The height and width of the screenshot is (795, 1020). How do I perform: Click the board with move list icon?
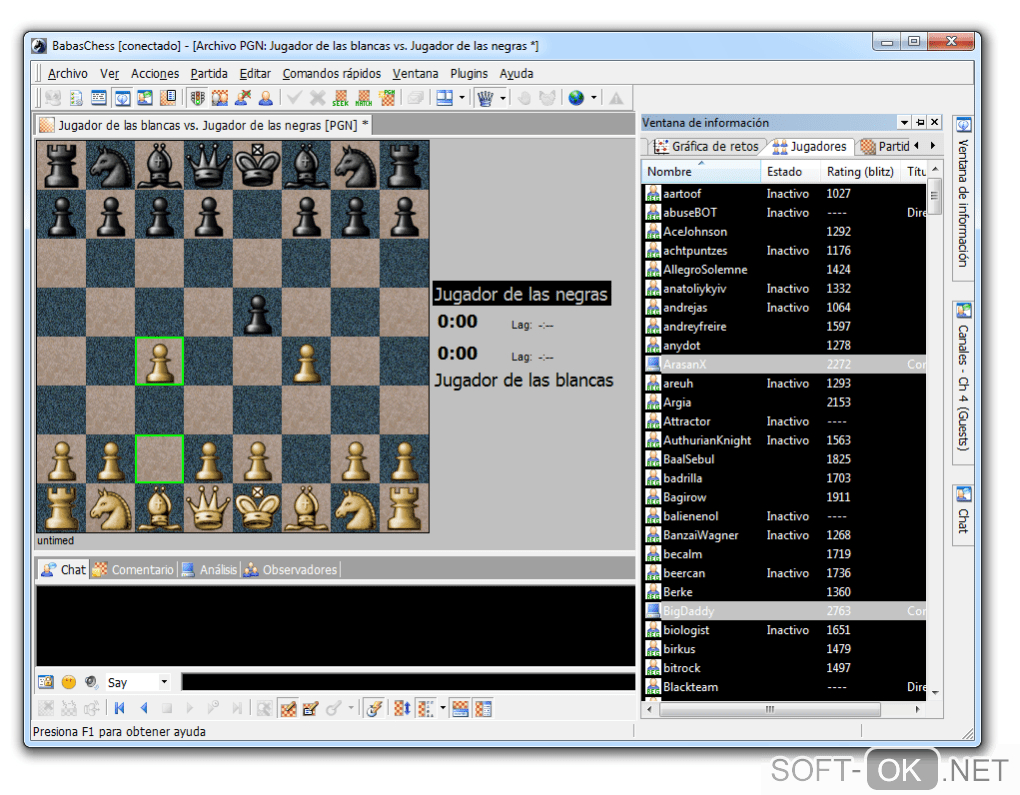point(168,98)
